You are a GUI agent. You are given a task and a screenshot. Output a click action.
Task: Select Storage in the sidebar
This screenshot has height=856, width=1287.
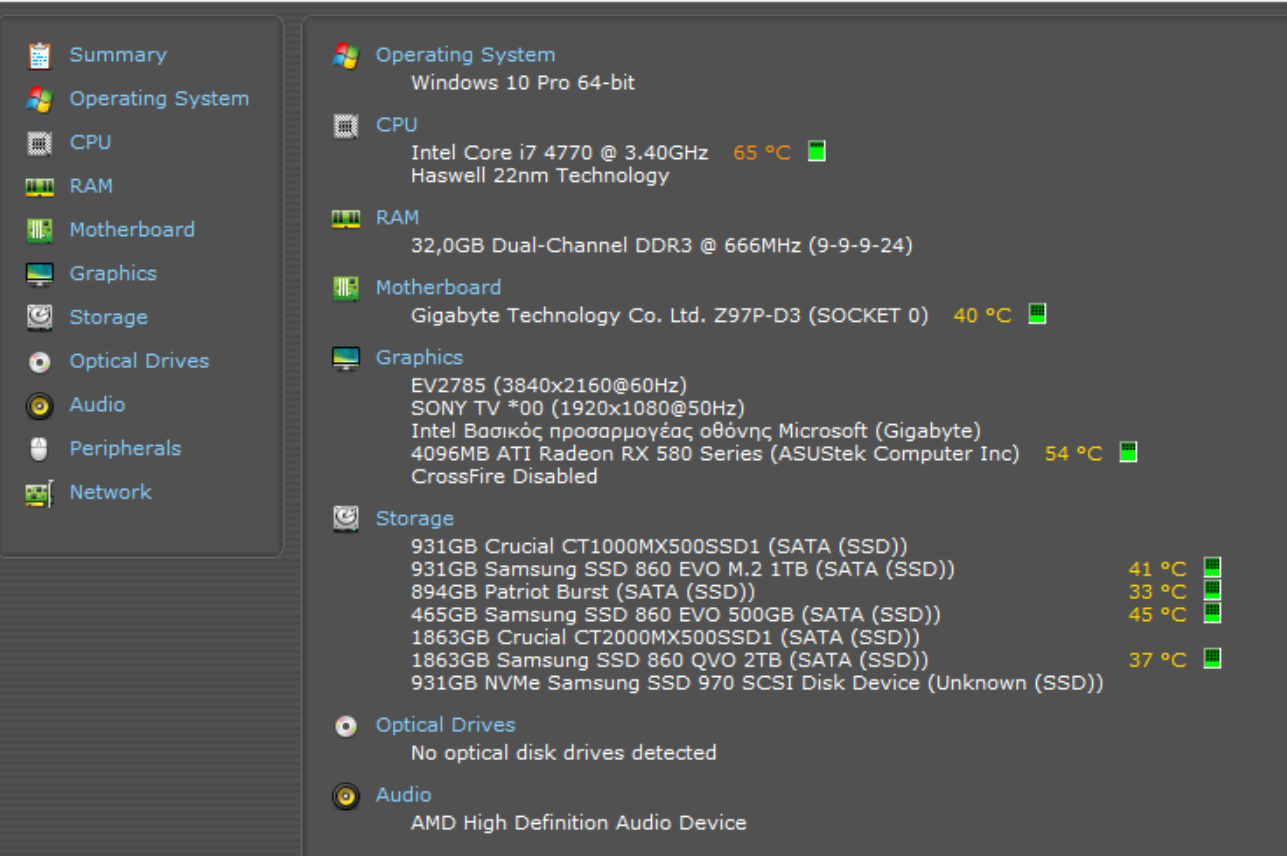point(108,318)
